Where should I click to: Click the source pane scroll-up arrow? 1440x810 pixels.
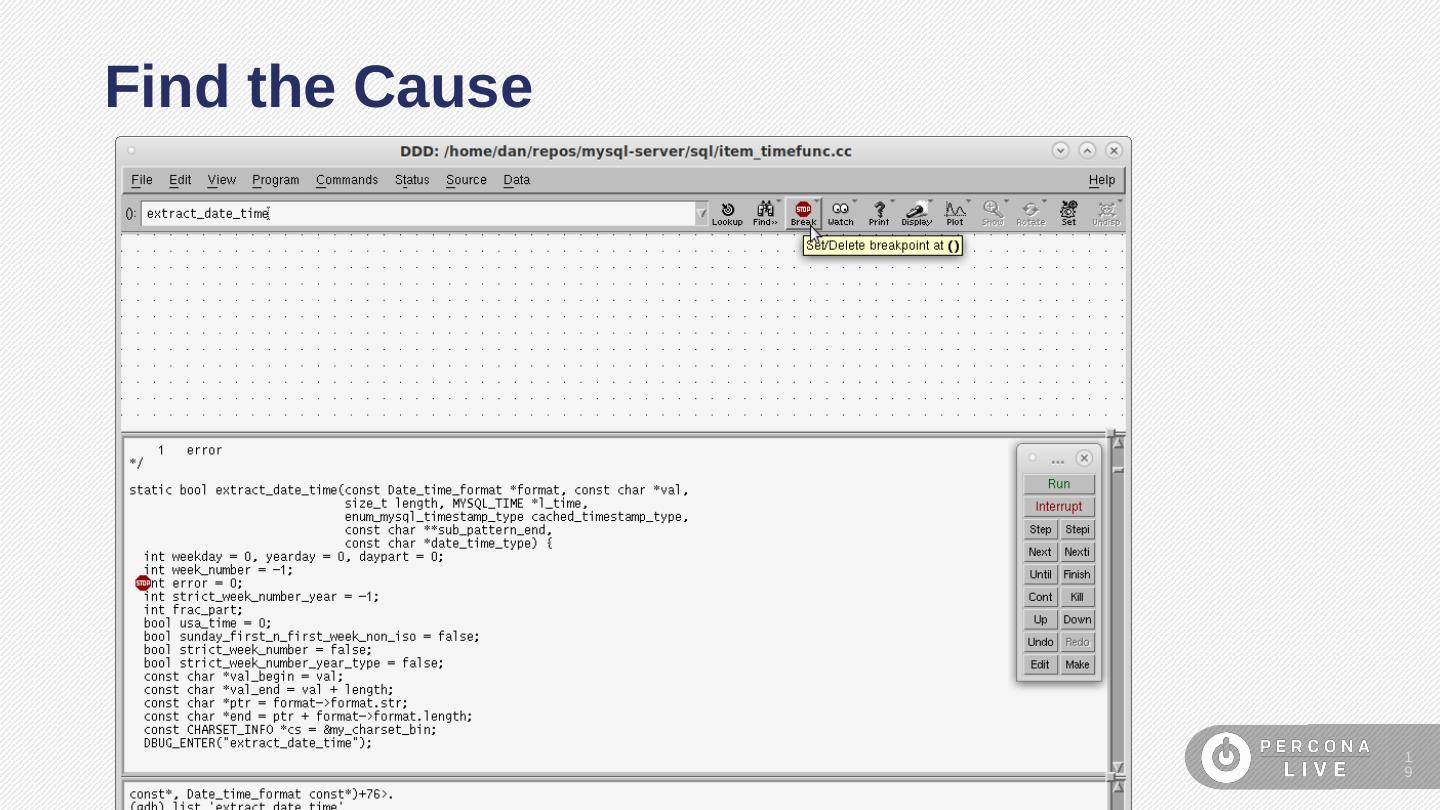(x=1118, y=442)
